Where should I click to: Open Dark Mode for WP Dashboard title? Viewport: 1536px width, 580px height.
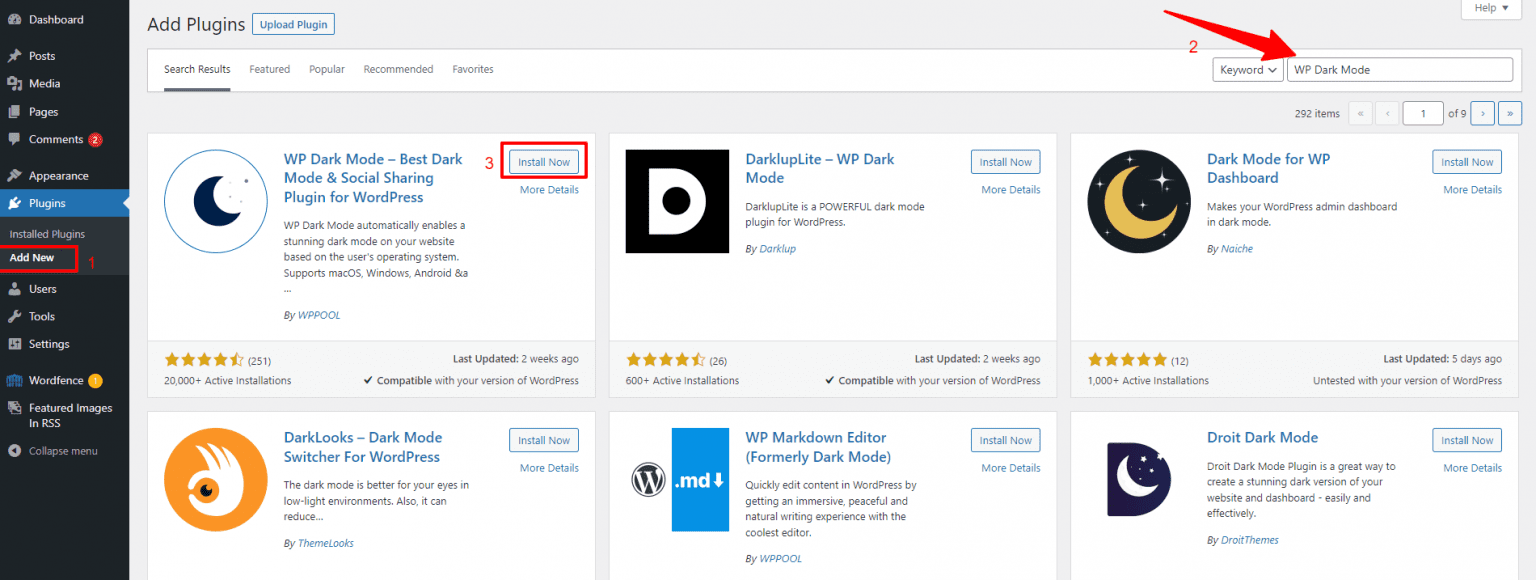click(1269, 168)
